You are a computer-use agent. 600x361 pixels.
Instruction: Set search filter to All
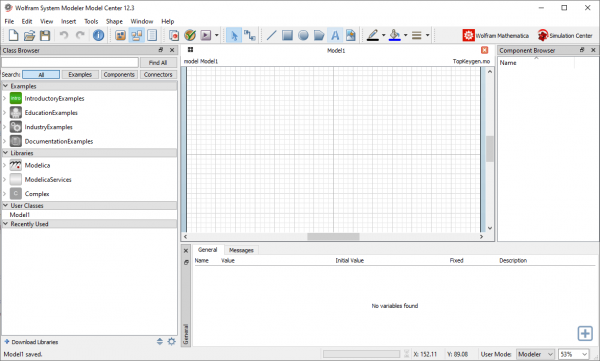click(41, 75)
